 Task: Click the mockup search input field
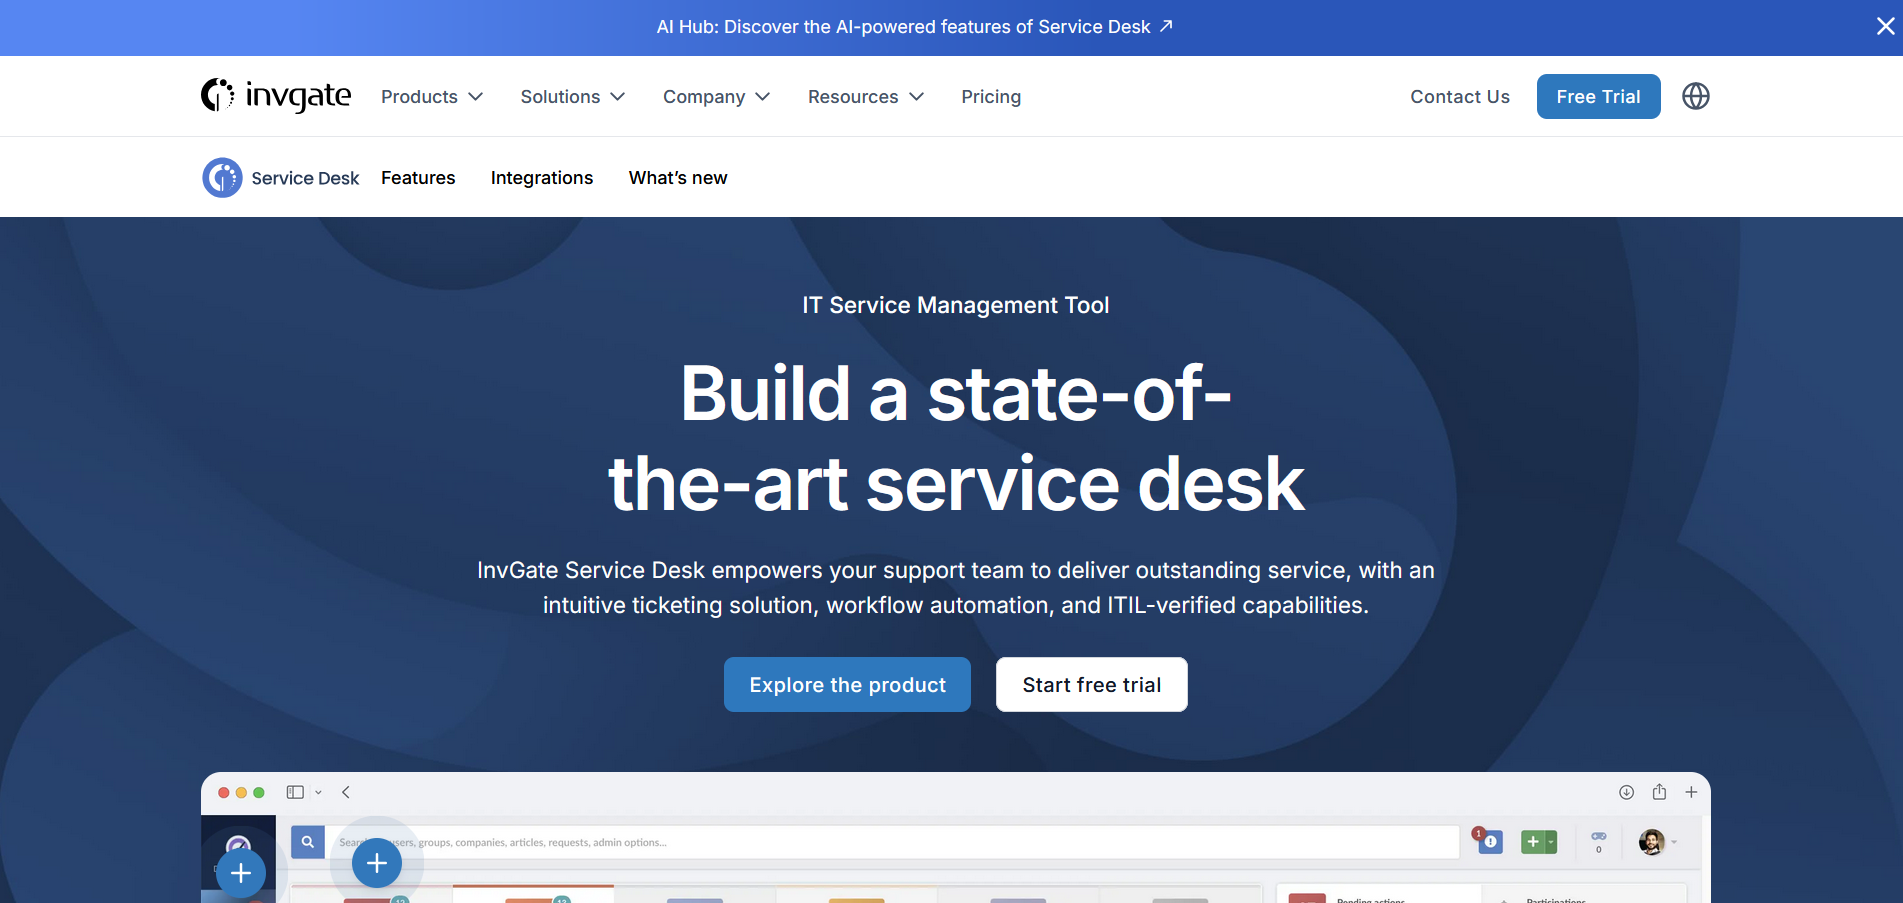[x=892, y=842]
